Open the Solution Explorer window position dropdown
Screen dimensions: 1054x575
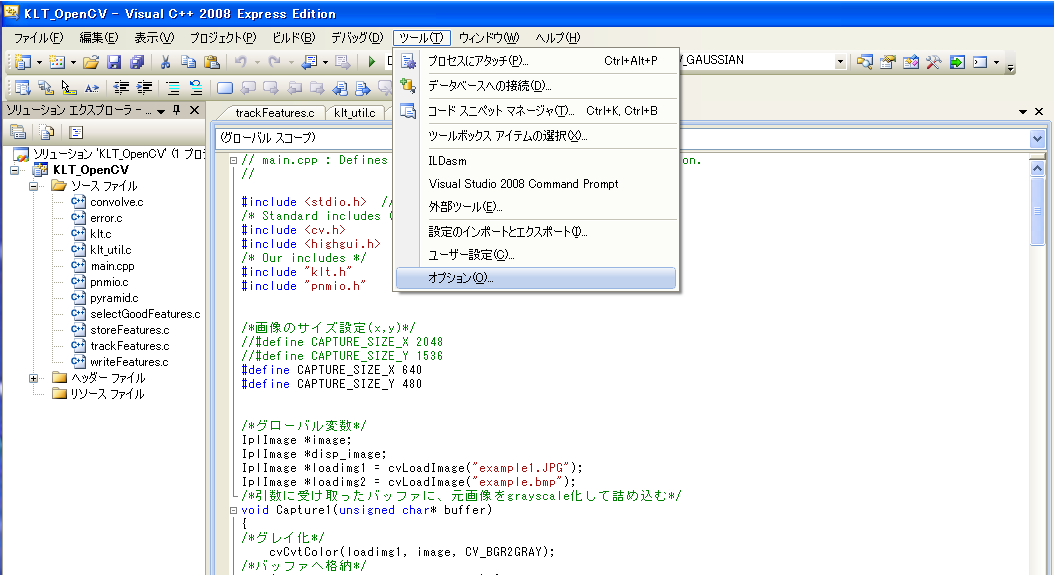161,111
